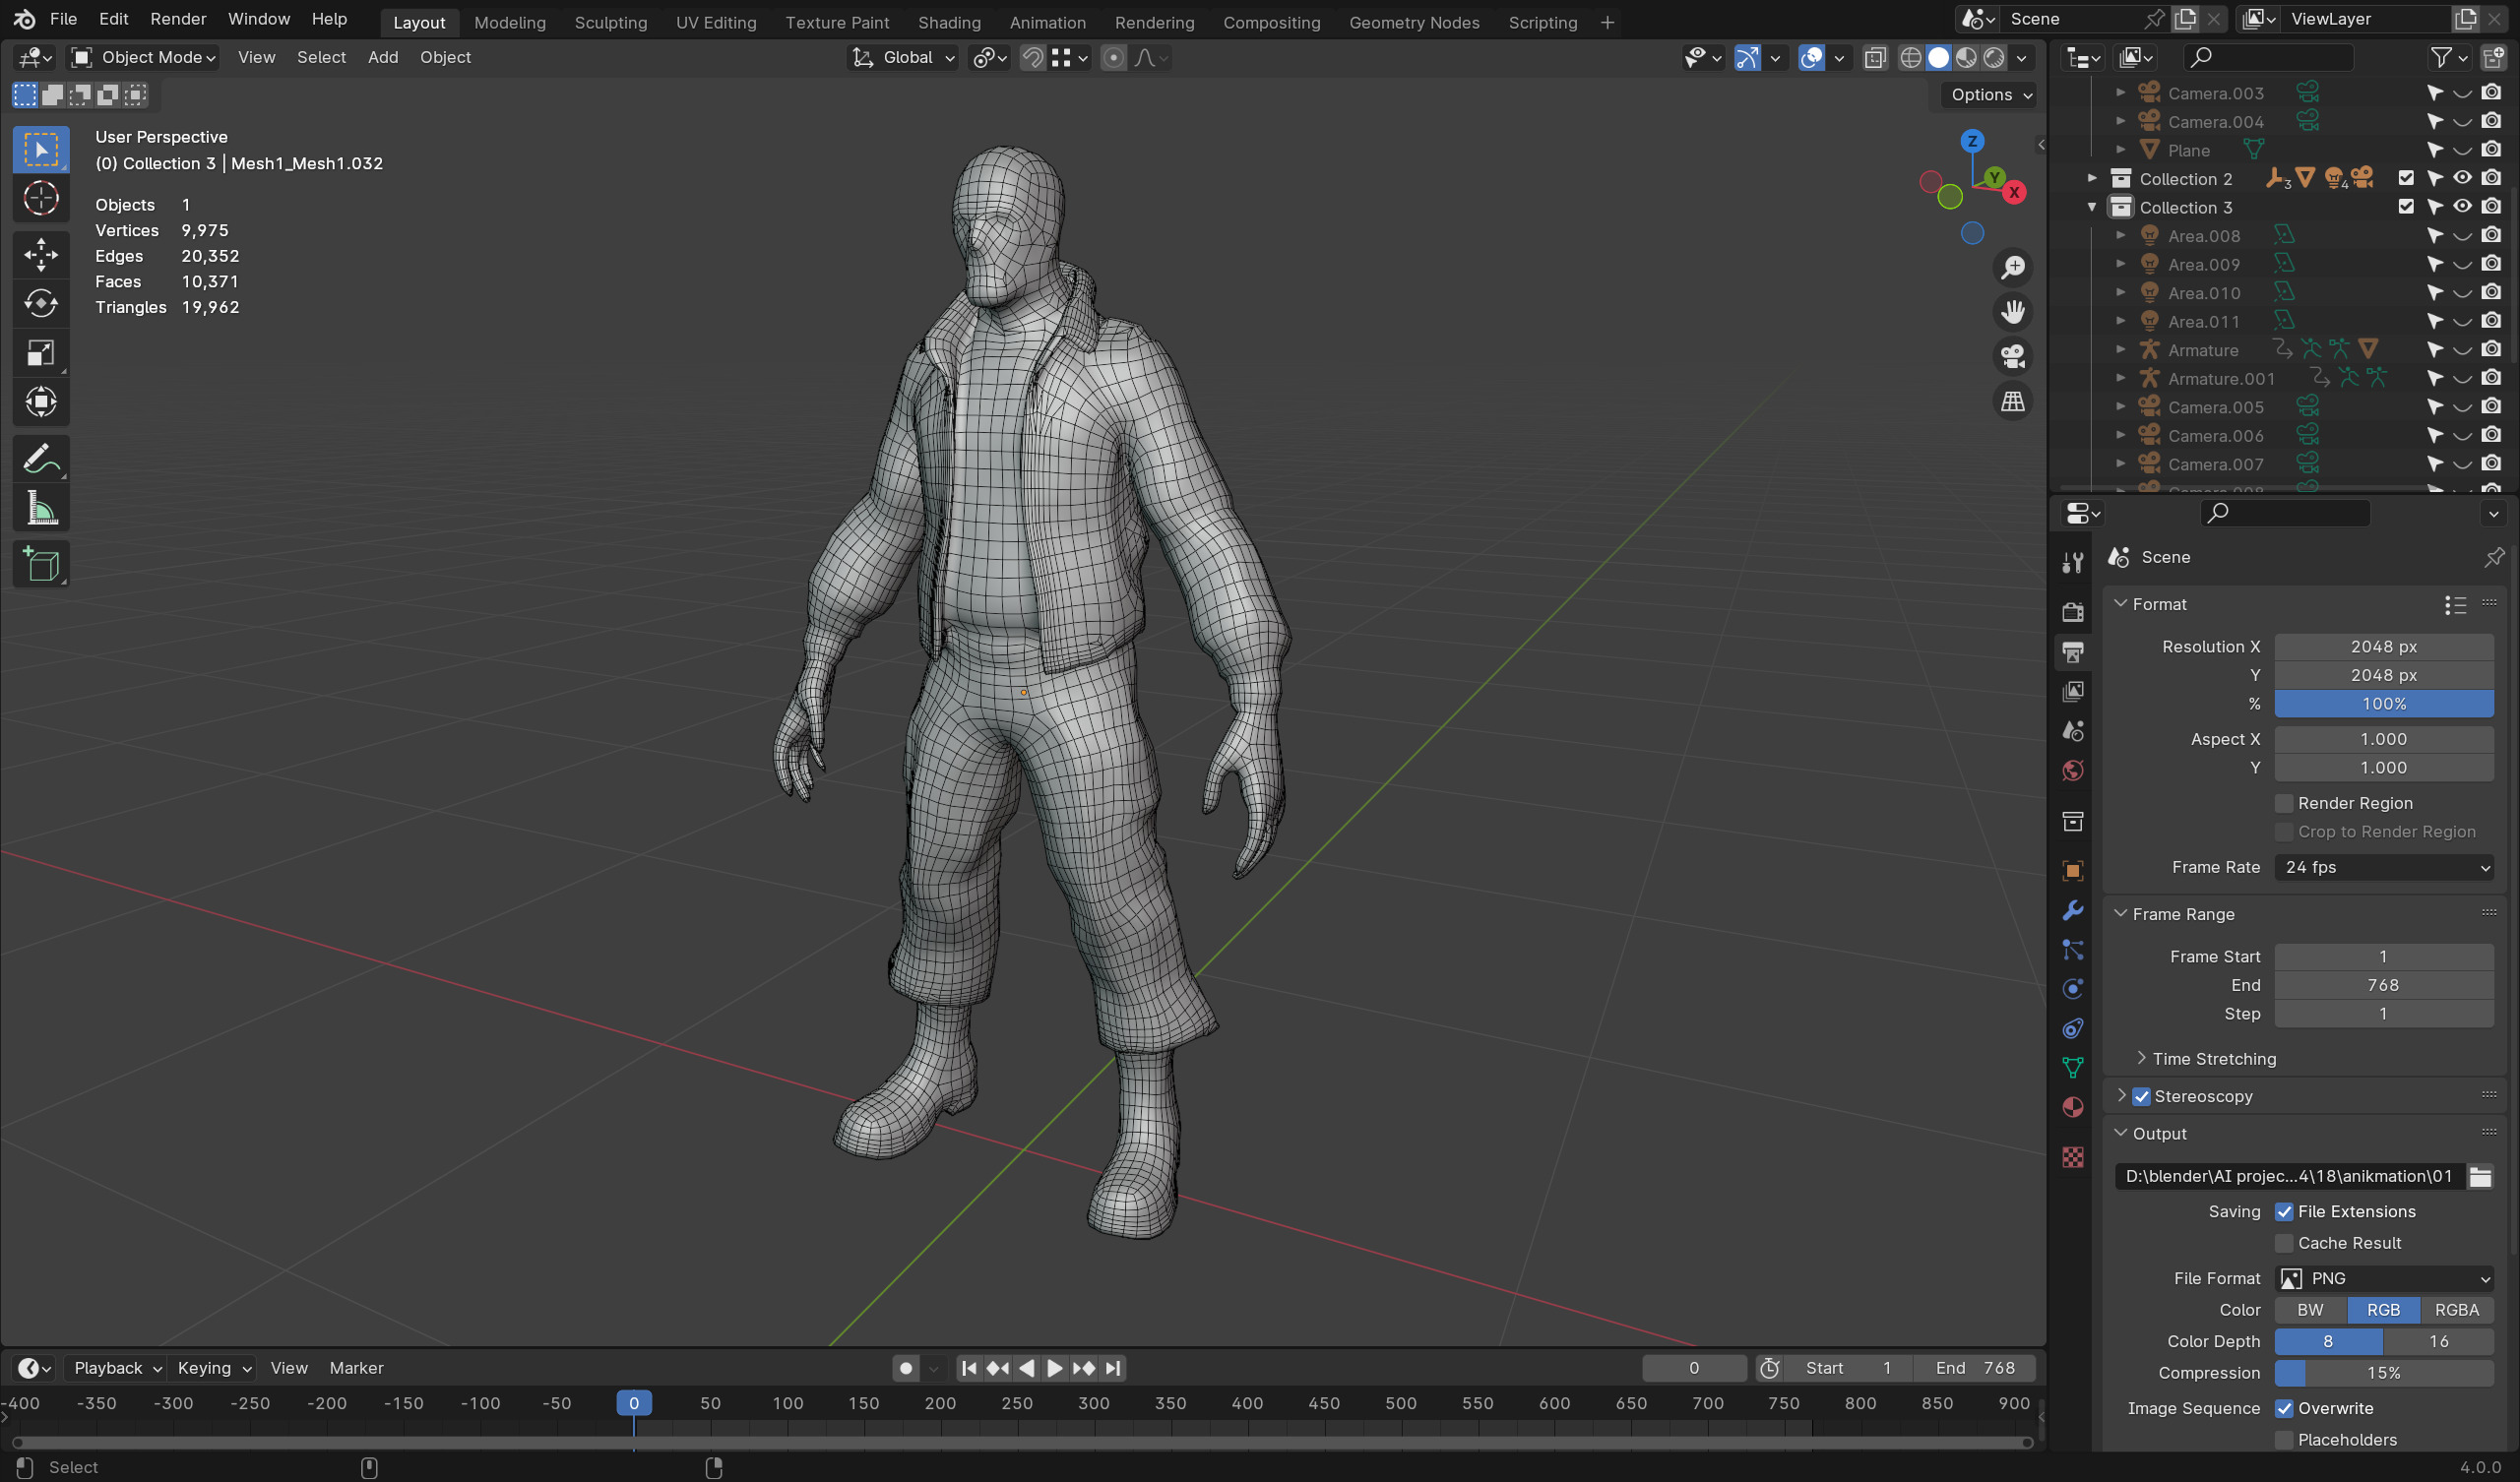Open the Tool properties tab
Screen dimensions: 2520x1482
click(x=2072, y=563)
